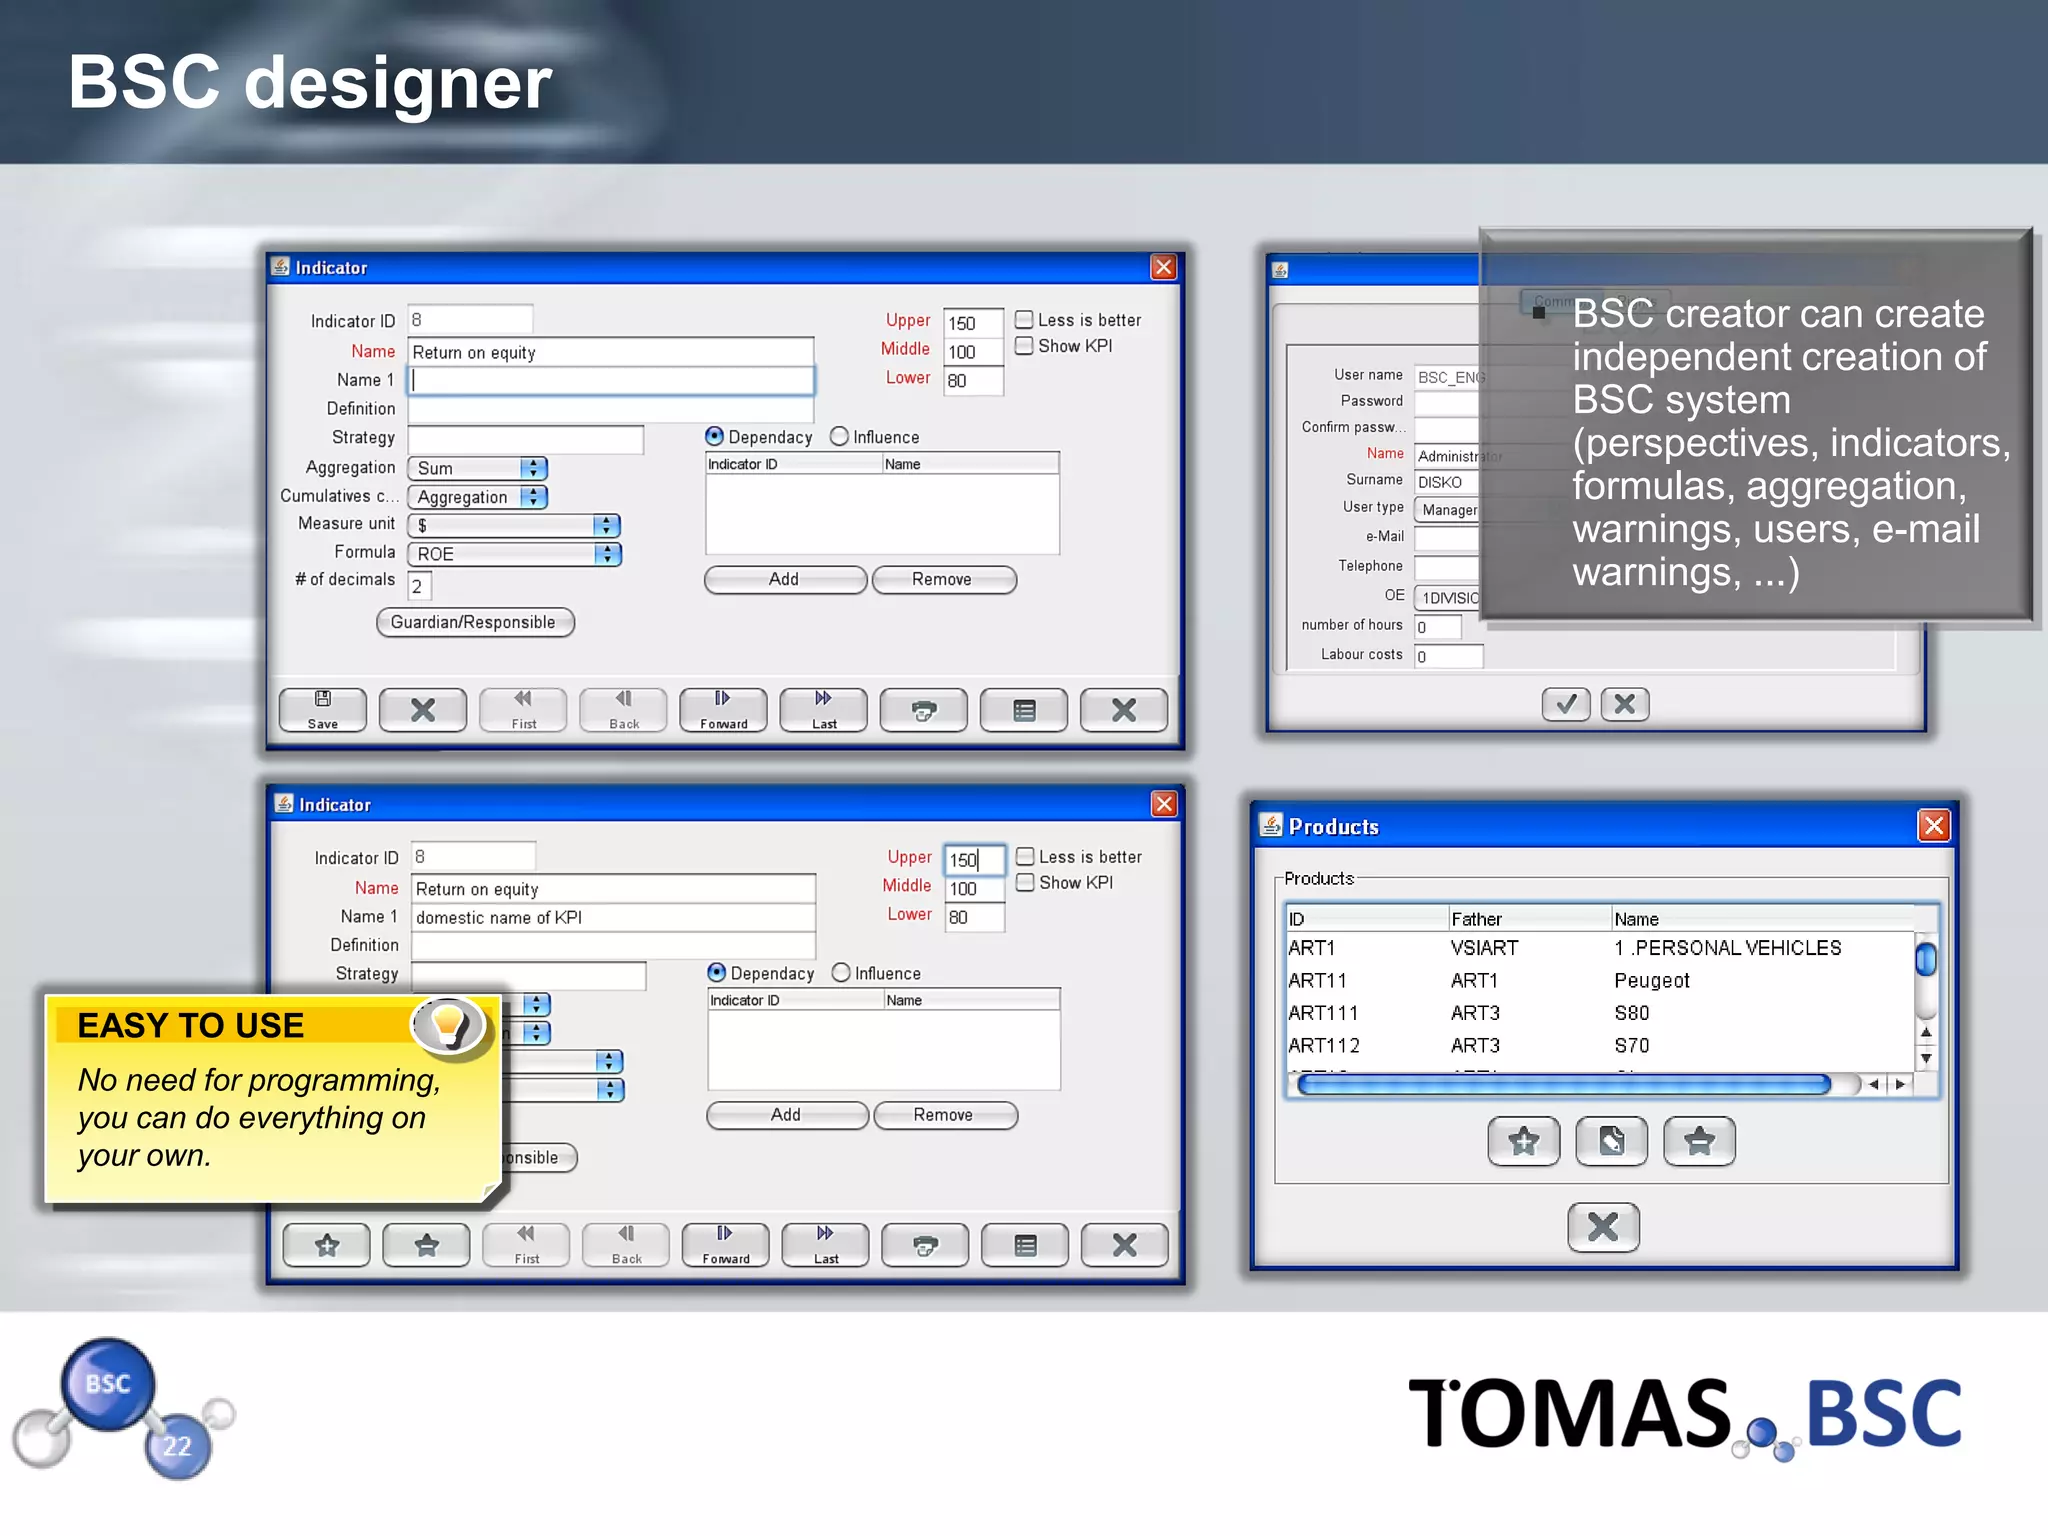Enable Less is better in top Indicator window
This screenshot has width=2048, height=1536.
tap(1024, 319)
